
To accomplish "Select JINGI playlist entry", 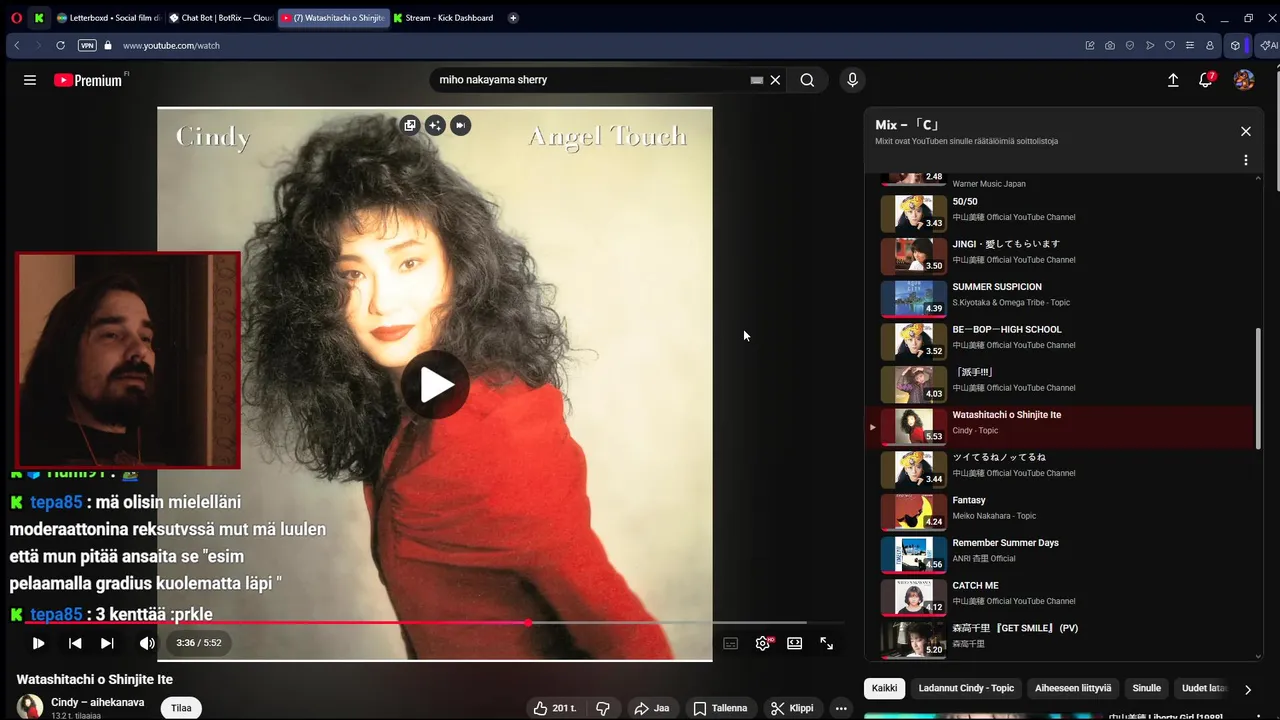I will pos(1060,255).
